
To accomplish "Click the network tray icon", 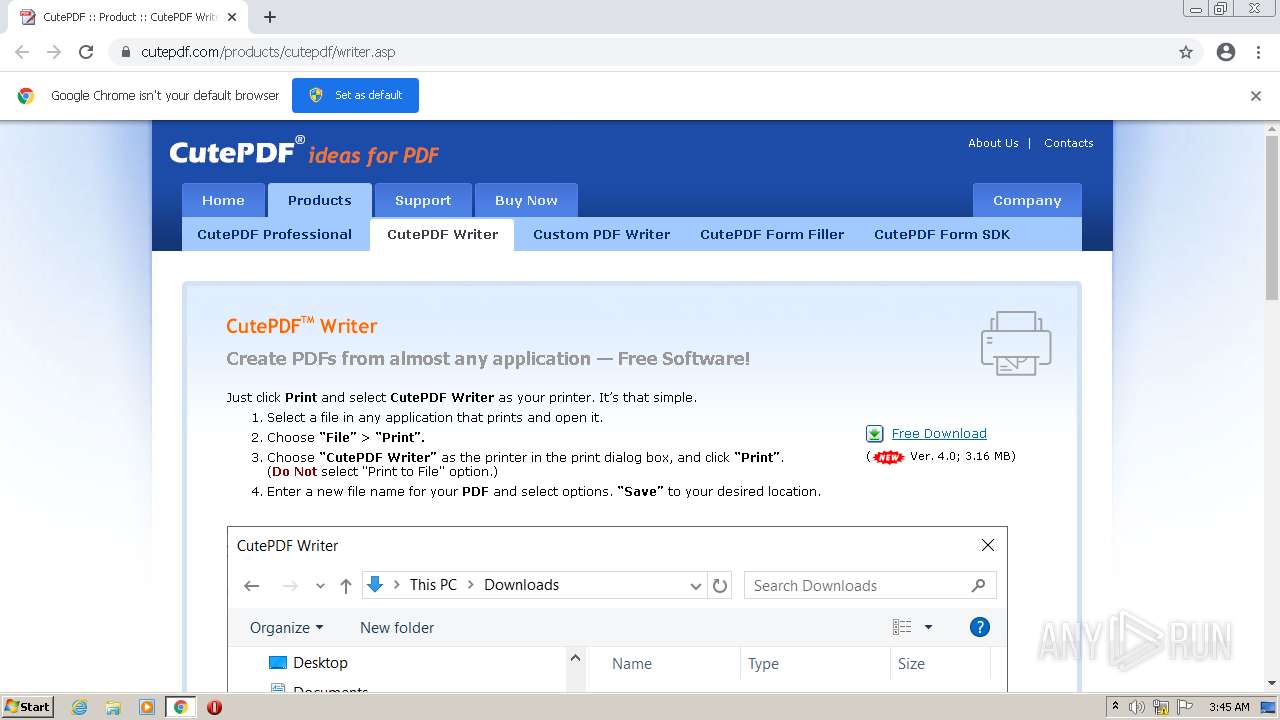I will coord(1161,707).
